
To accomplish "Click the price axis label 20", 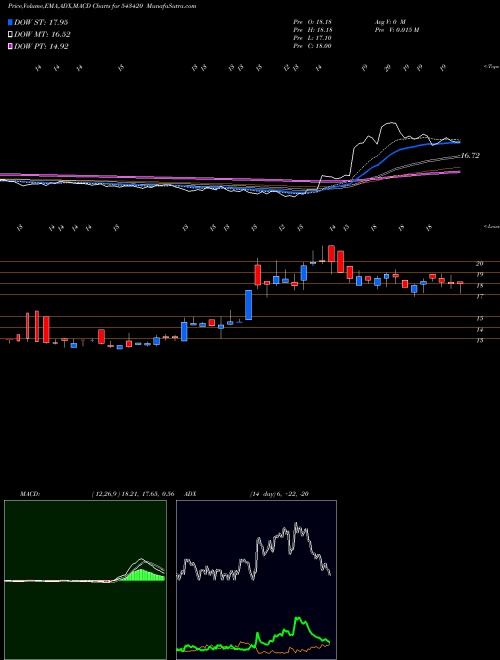I will click(479, 263).
